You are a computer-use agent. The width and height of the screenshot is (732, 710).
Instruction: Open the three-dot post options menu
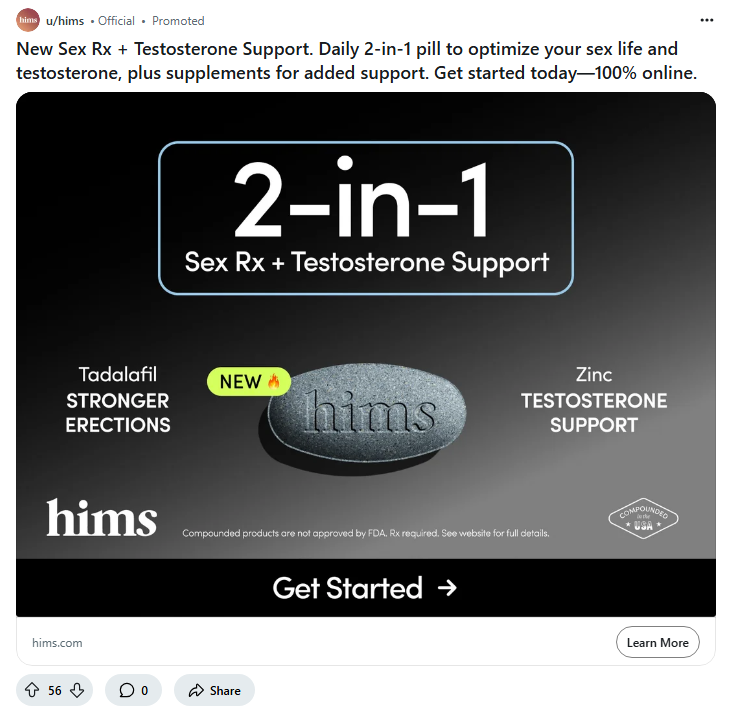[x=706, y=20]
